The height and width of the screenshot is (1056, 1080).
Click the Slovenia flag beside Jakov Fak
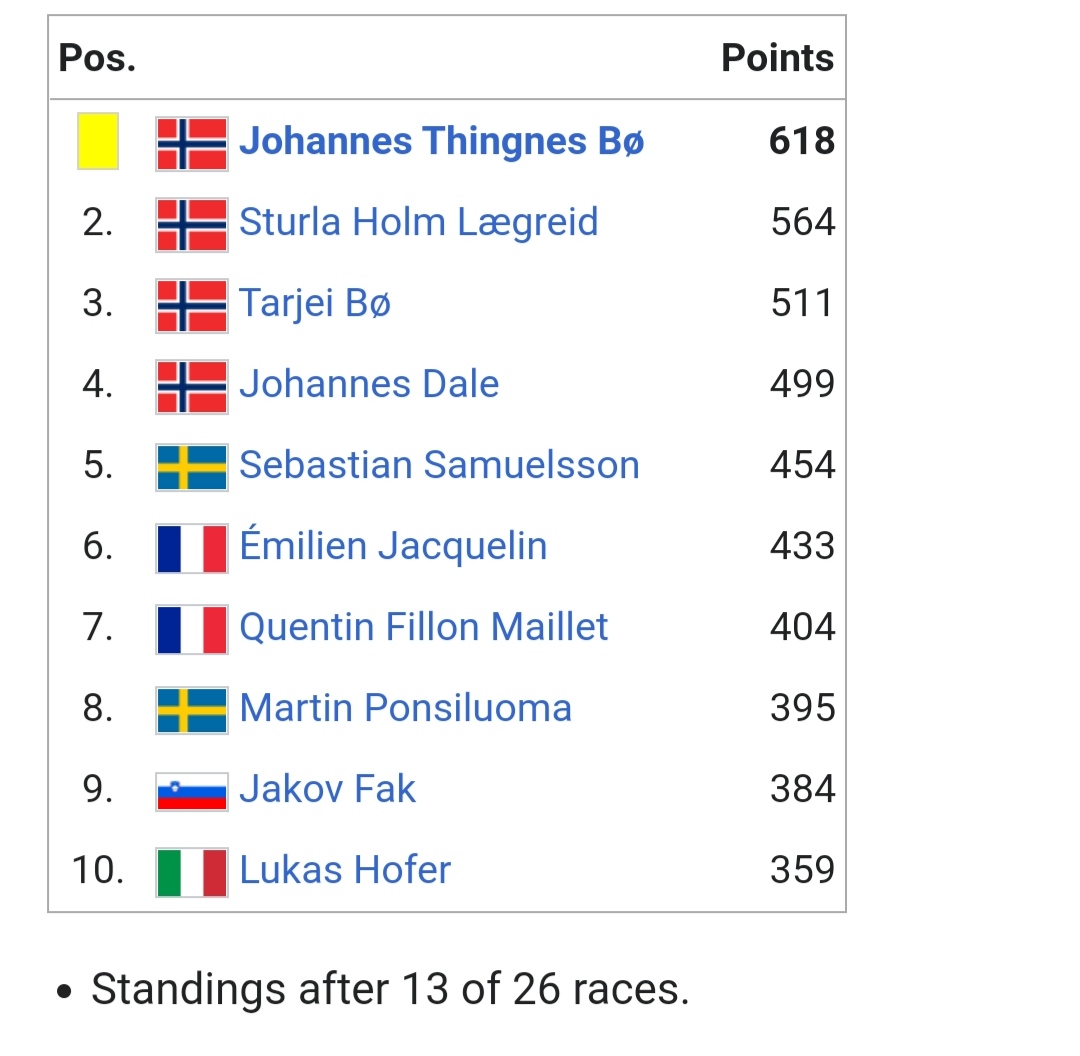click(x=192, y=791)
